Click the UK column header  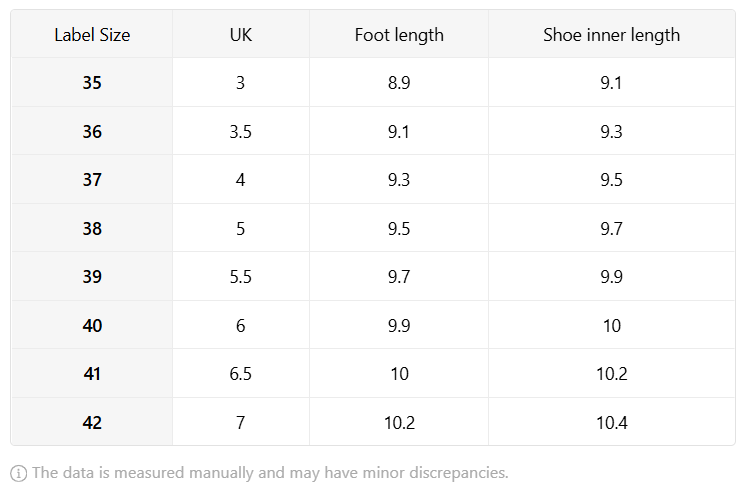(241, 35)
